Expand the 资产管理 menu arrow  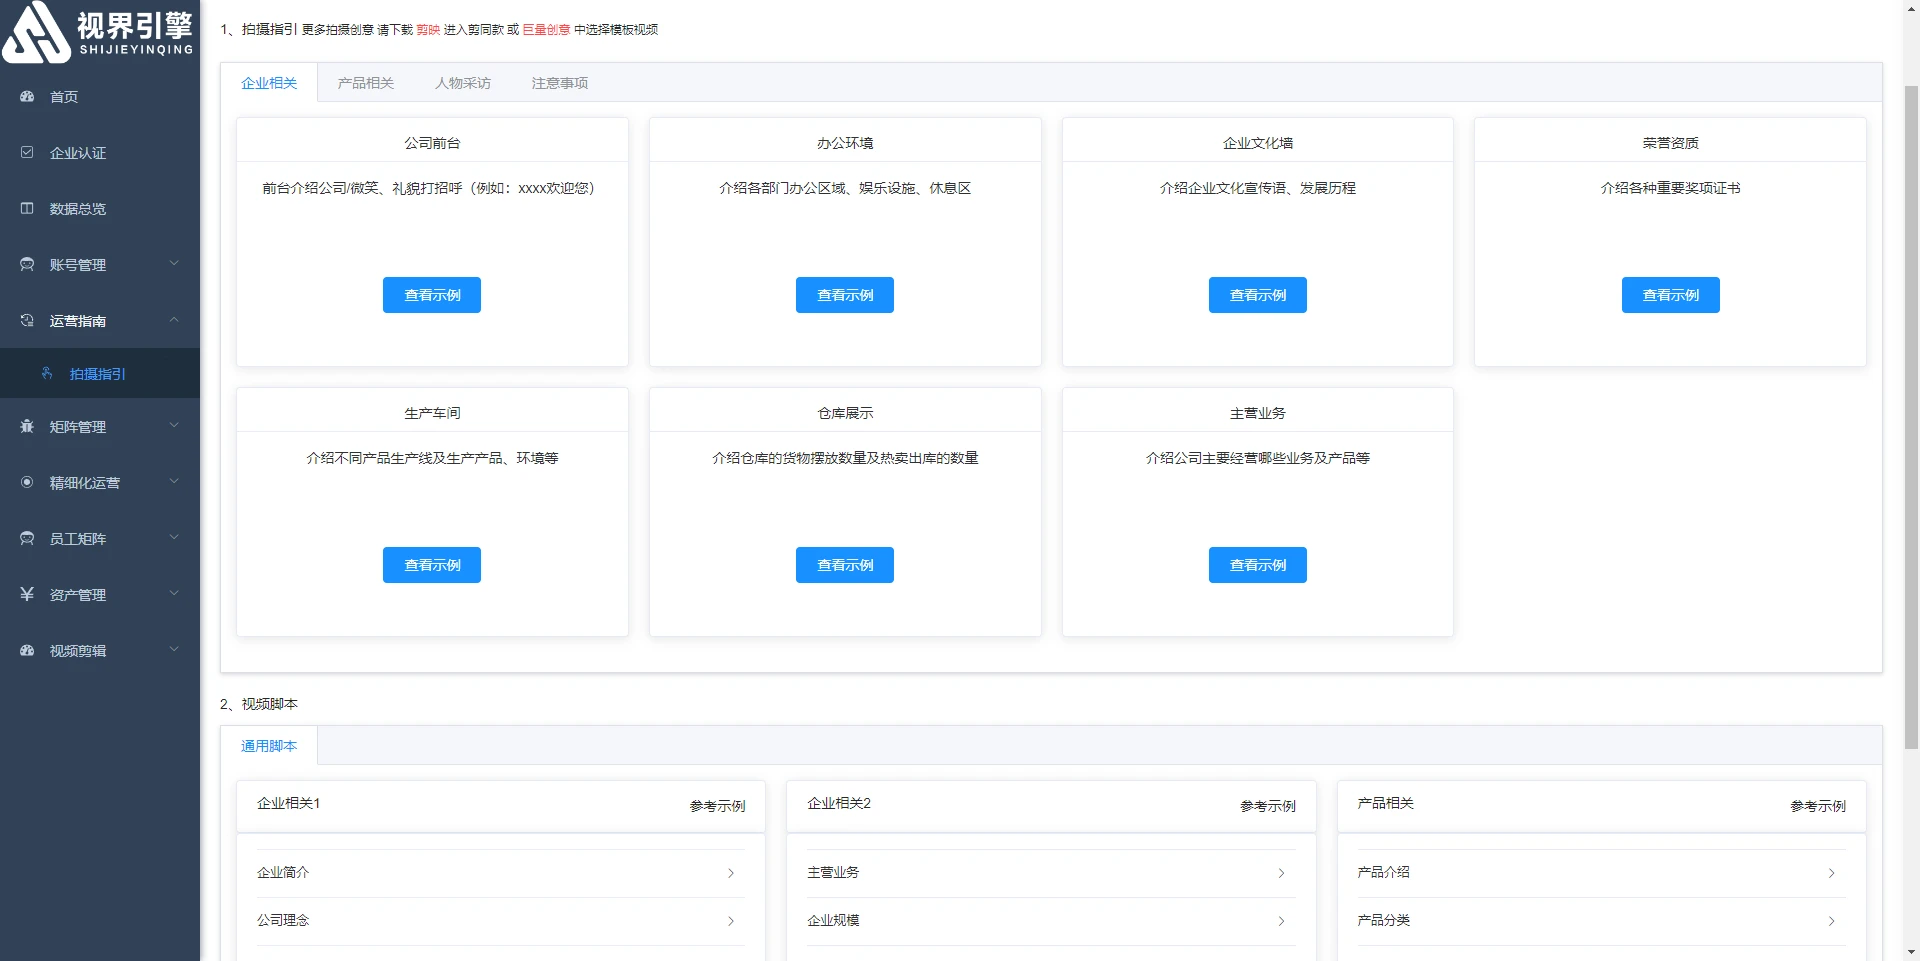coord(174,594)
